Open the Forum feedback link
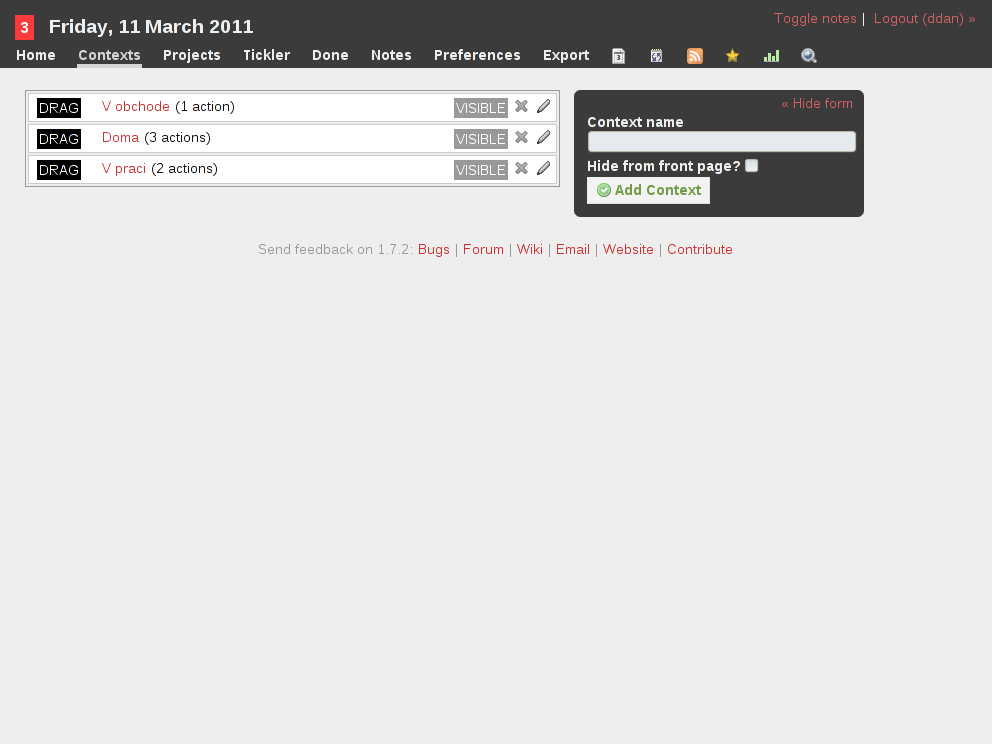Screen dimensions: 992x744 click(x=483, y=249)
